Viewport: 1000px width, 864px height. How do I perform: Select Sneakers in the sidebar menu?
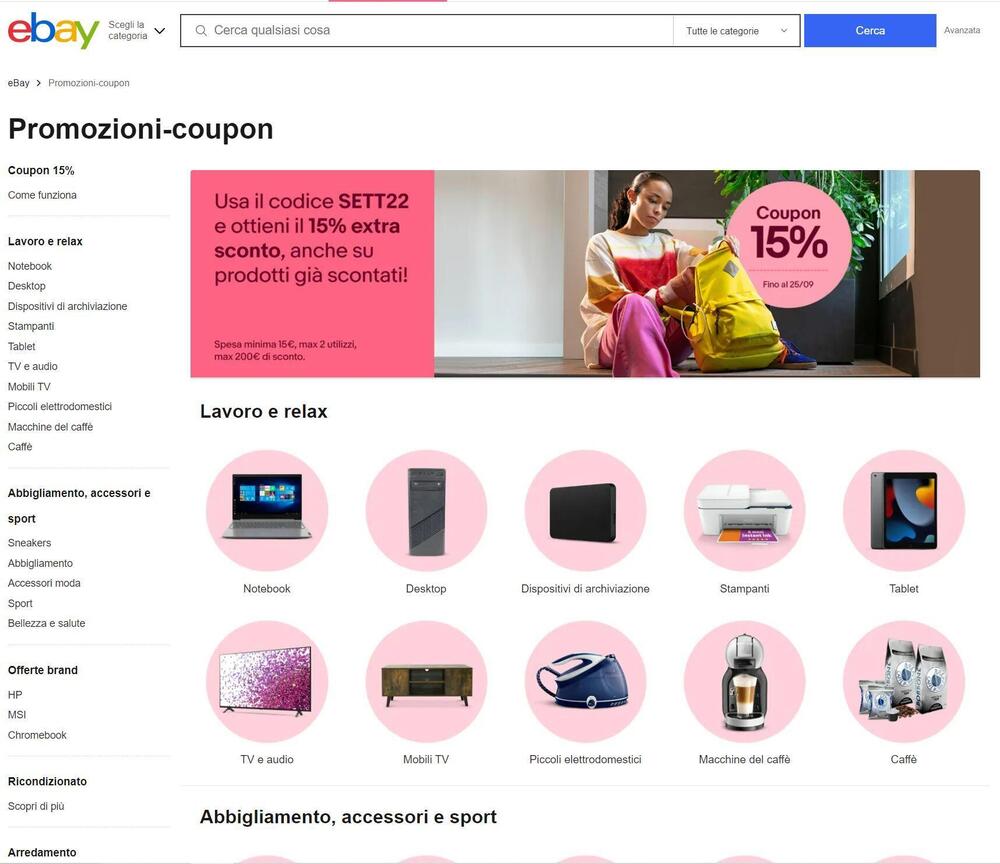point(29,543)
